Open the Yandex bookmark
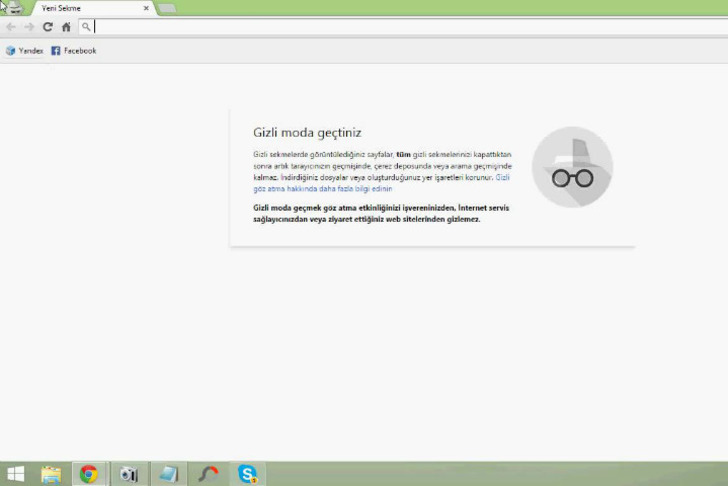728x486 pixels. (24, 51)
